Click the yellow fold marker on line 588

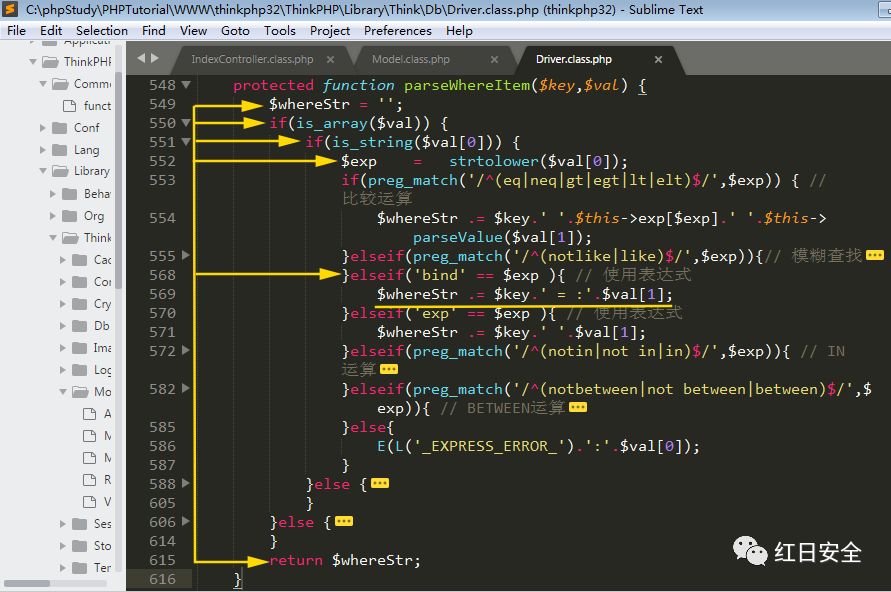pos(380,483)
